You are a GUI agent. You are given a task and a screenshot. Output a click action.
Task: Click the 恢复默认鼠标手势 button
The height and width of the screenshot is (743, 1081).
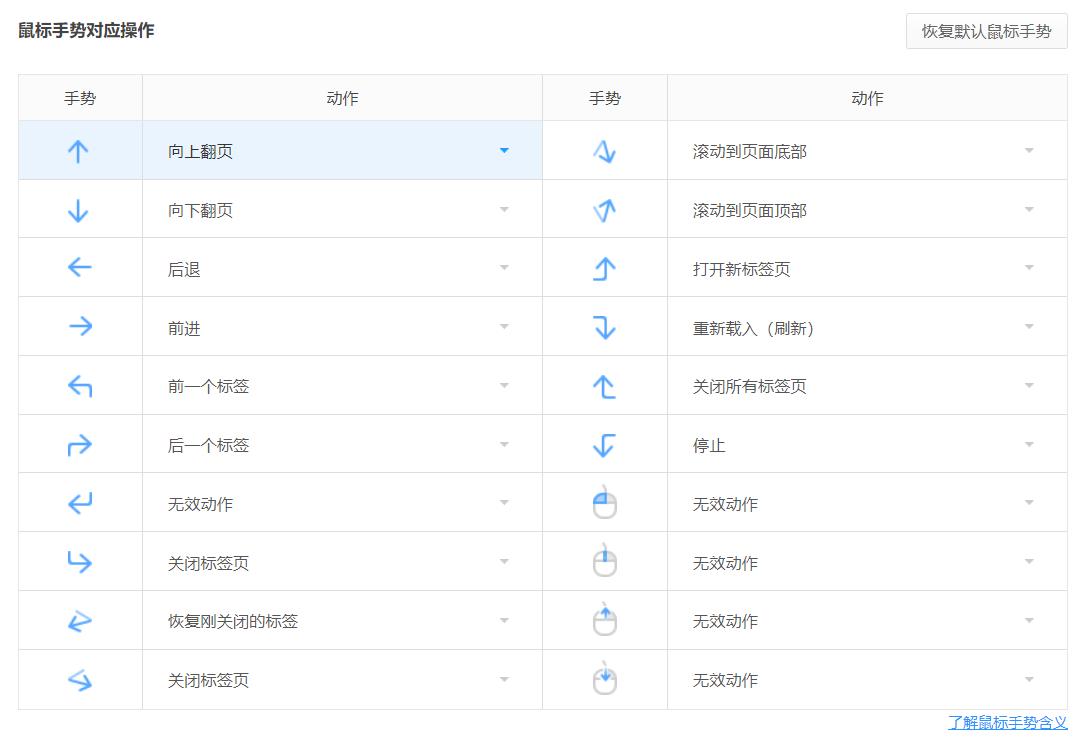(986, 31)
